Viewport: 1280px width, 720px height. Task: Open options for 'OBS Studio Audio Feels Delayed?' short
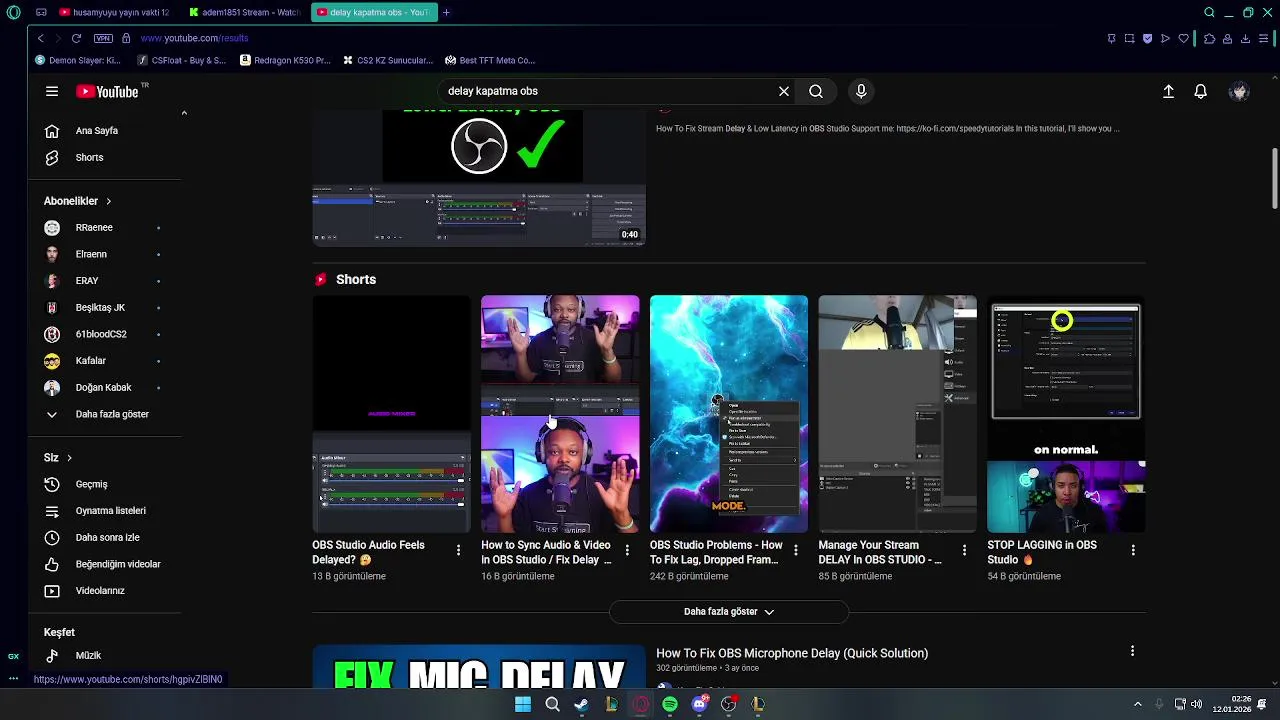(458, 550)
